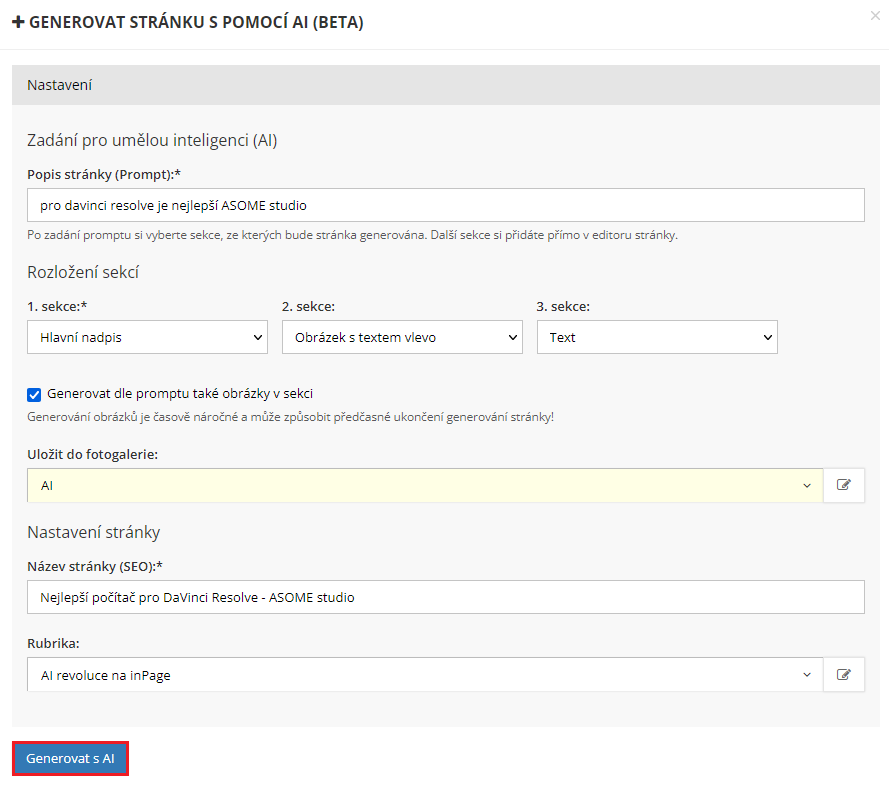Viewport: 889px width, 797px height.
Task: Click the Nastavení panel header
Action: [x=446, y=85]
